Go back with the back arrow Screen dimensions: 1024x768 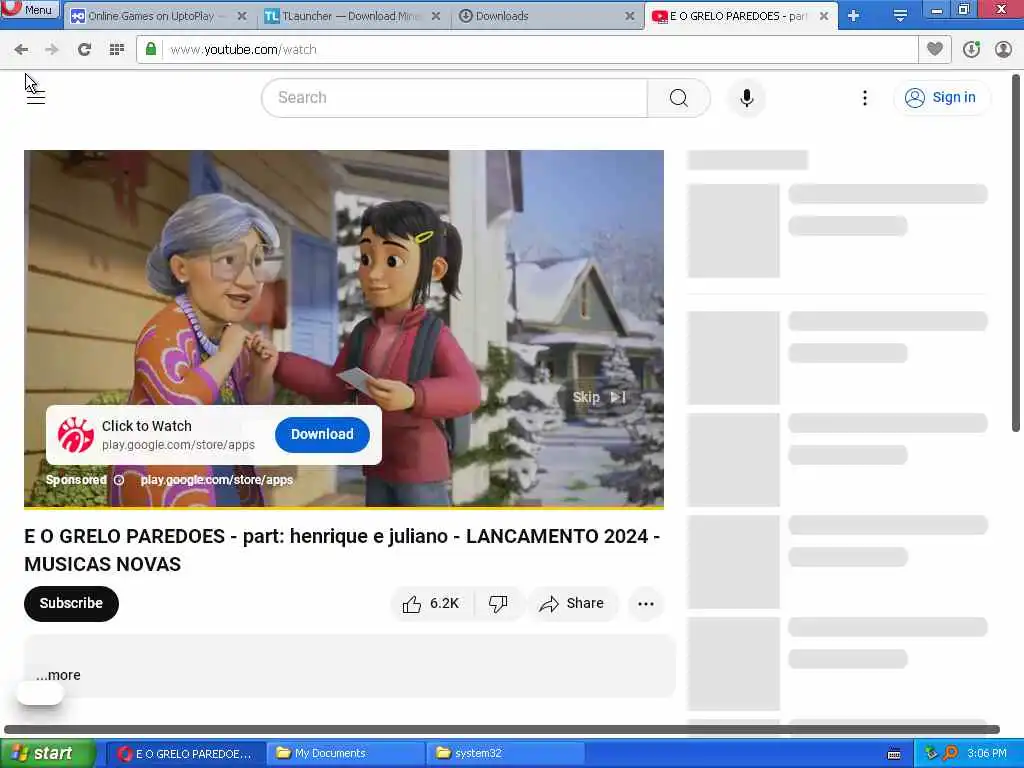click(21, 49)
